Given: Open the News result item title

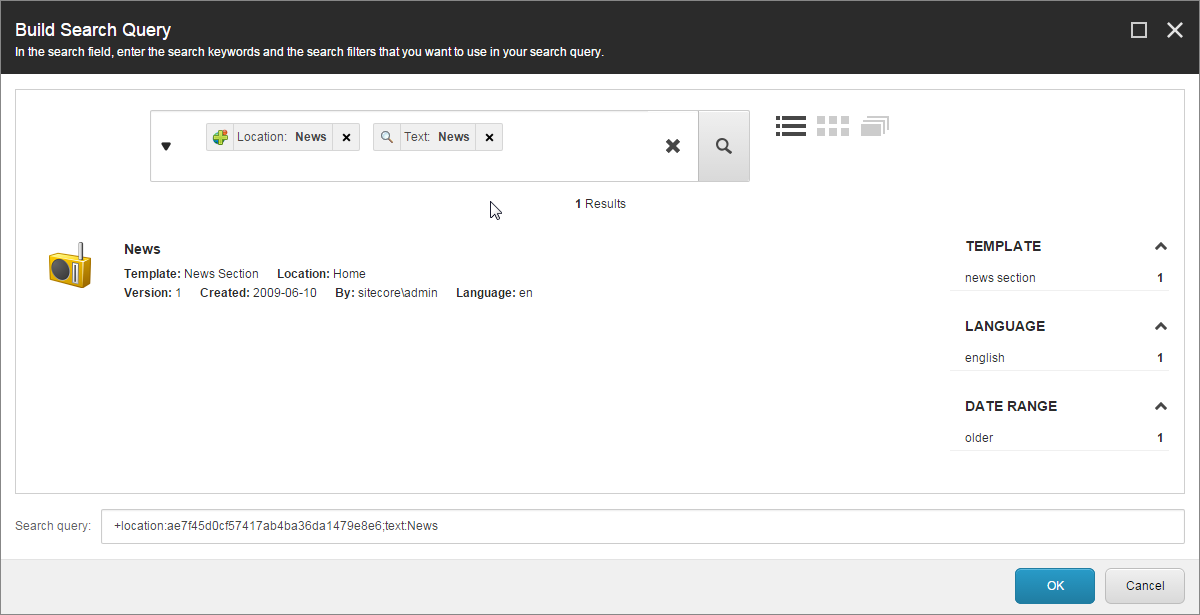Looking at the screenshot, I should (x=142, y=249).
